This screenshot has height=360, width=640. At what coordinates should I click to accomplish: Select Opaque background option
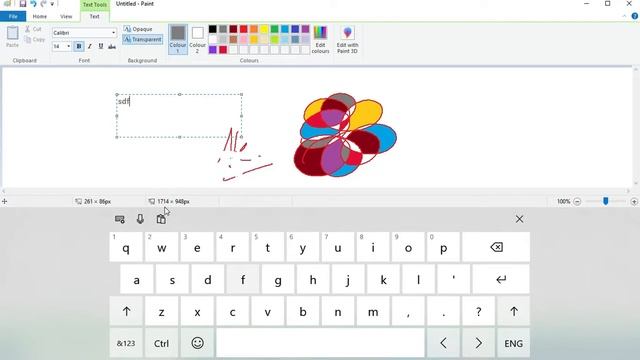pyautogui.click(x=138, y=29)
